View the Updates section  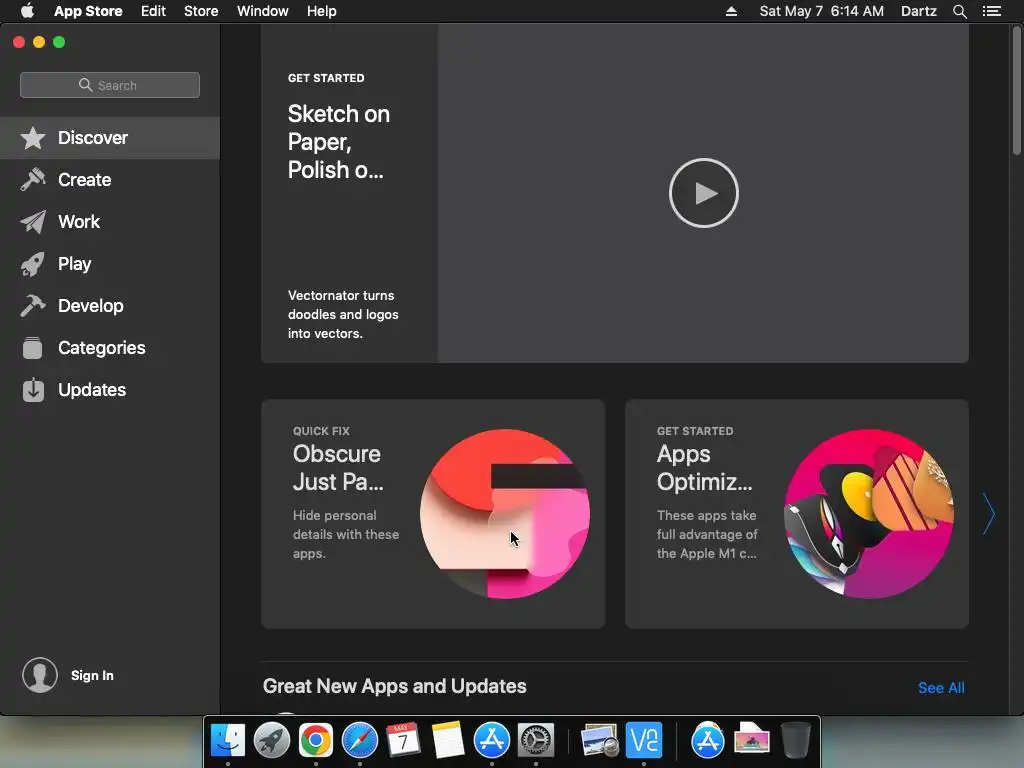(x=110, y=390)
